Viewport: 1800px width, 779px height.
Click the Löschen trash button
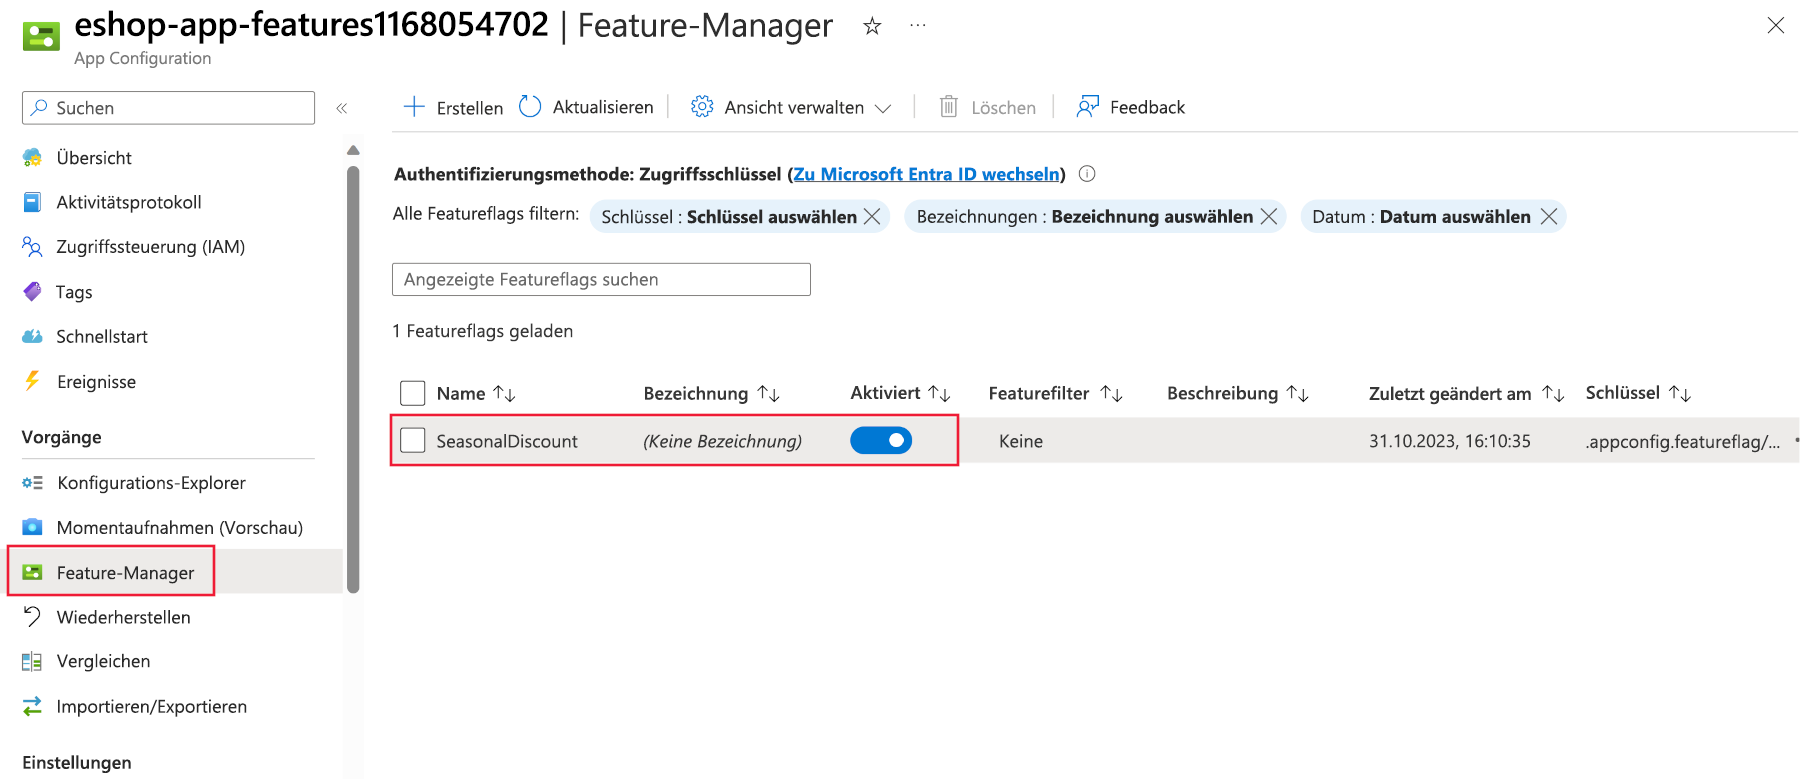pyautogui.click(x=987, y=107)
